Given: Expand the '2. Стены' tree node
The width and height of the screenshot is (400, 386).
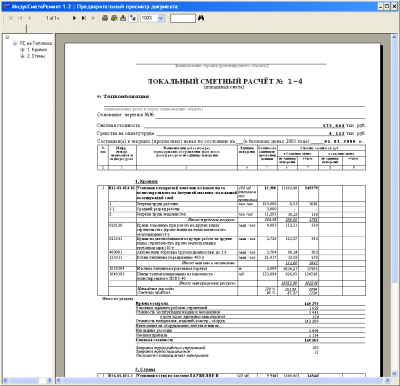Looking at the screenshot, I should click(22, 56).
